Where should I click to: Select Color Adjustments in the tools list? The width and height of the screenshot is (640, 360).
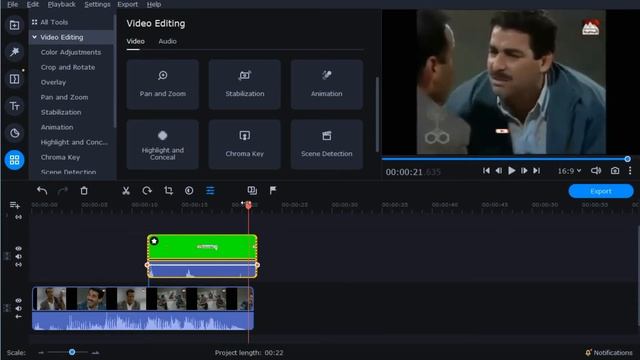71,52
